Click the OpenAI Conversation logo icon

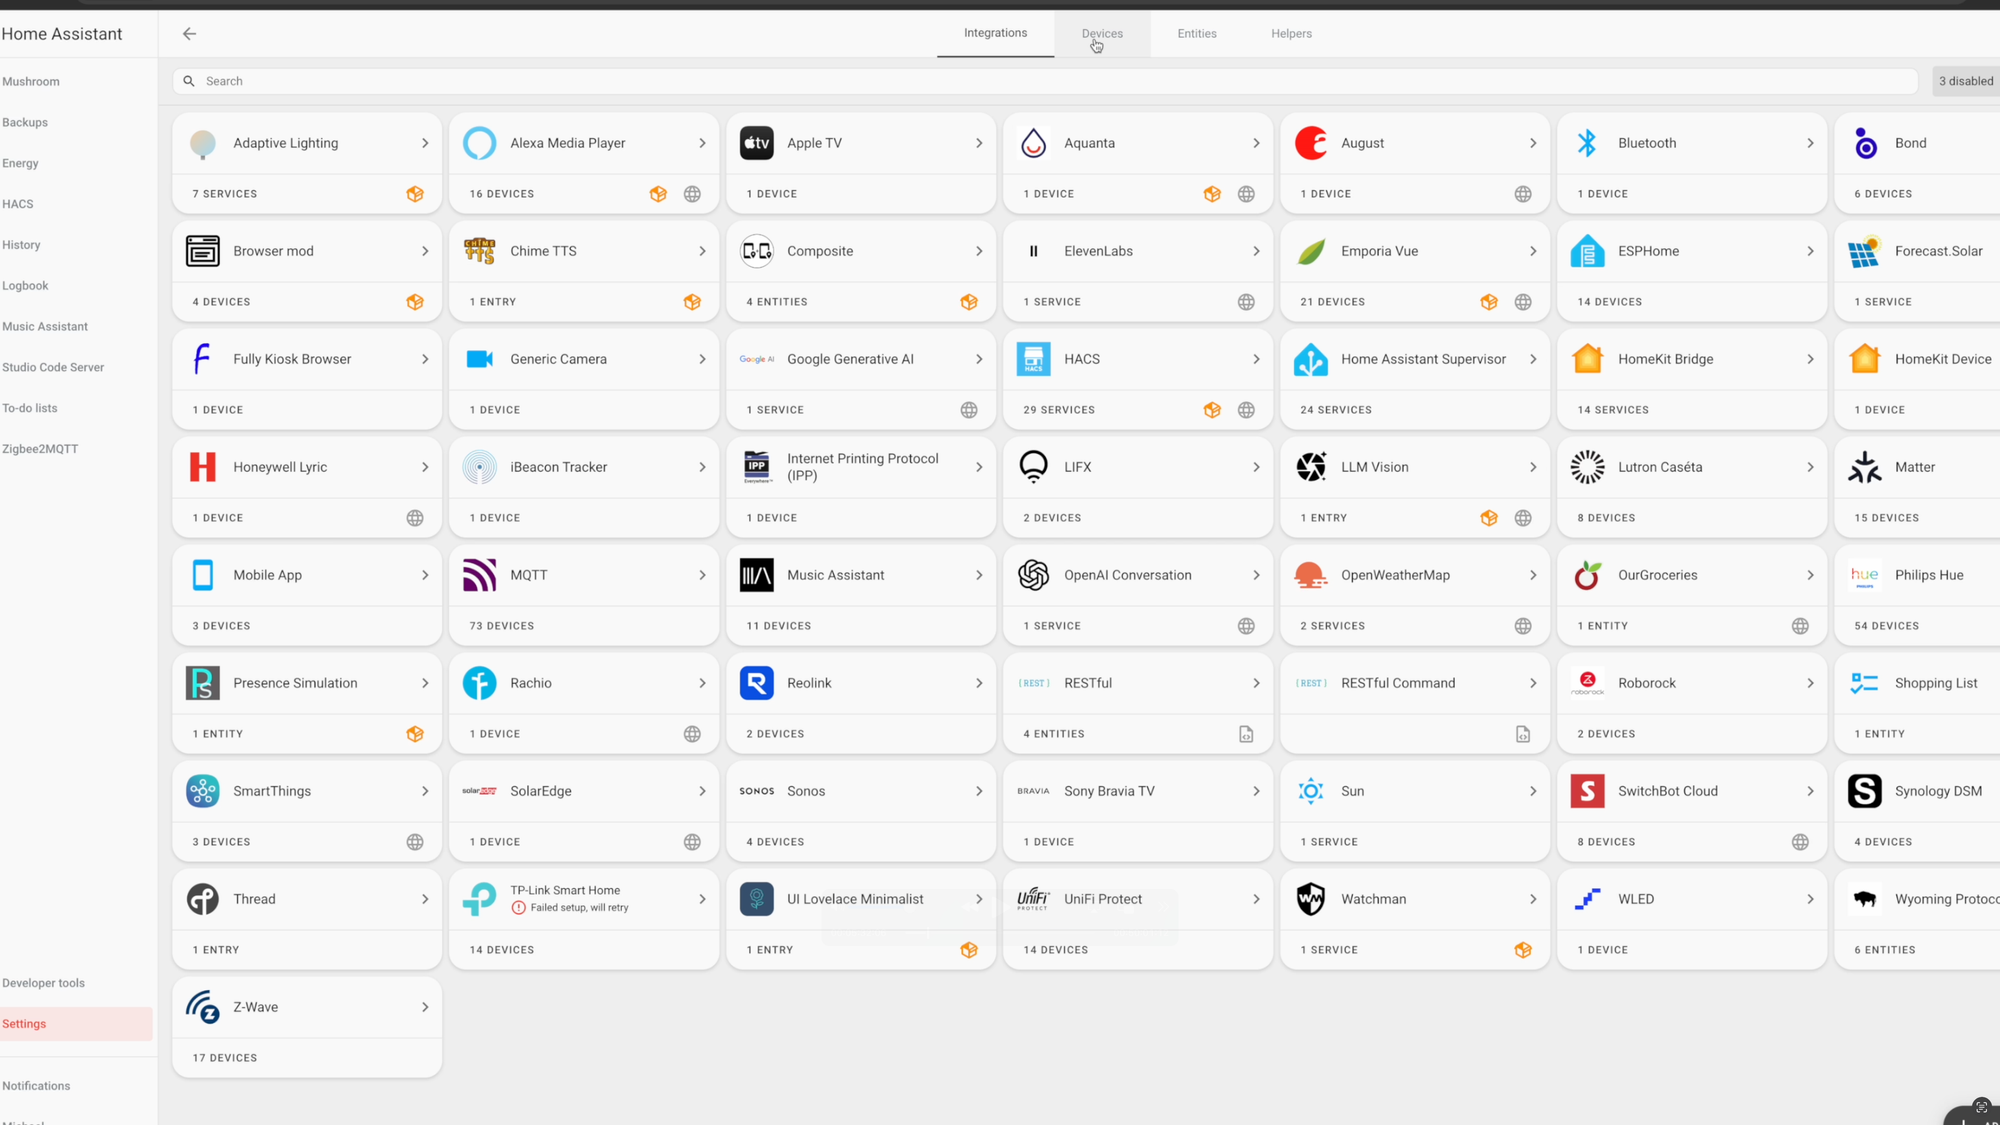coord(1034,575)
